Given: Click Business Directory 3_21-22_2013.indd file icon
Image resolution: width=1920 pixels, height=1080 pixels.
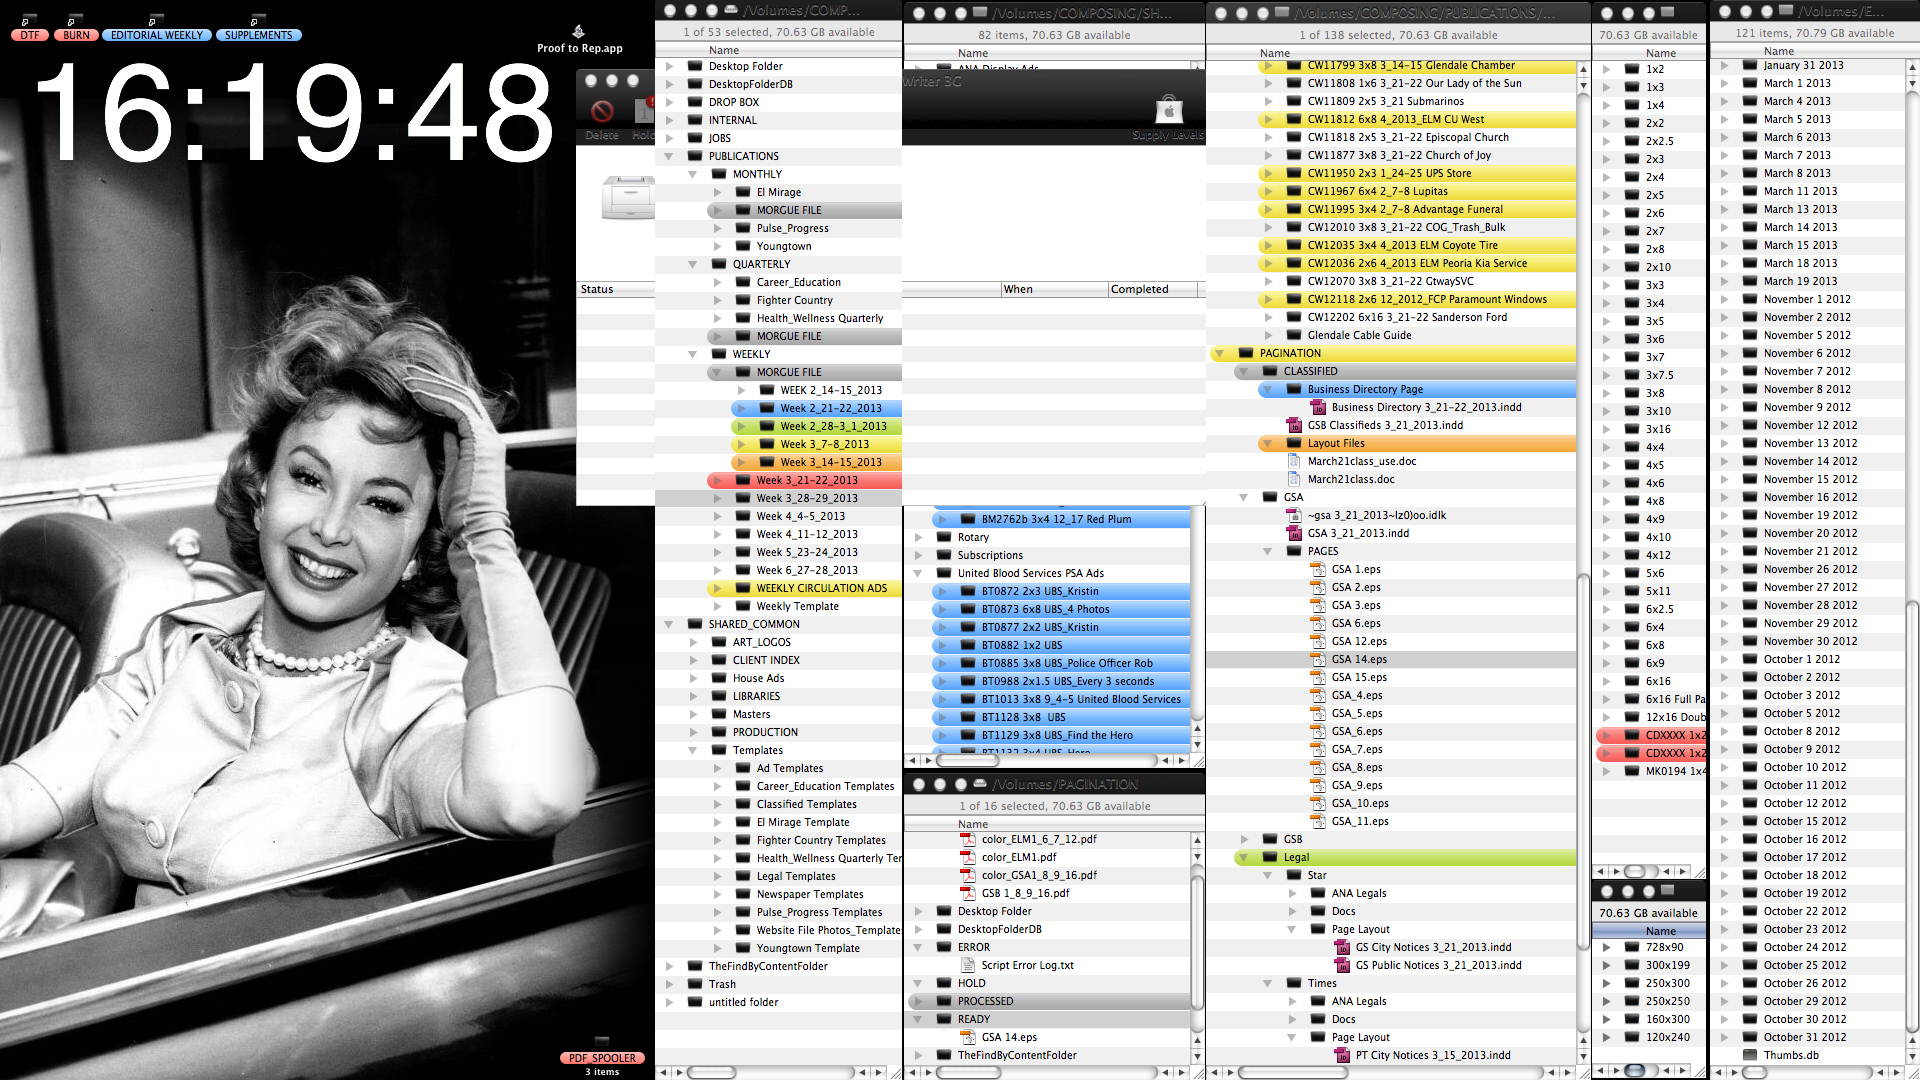Looking at the screenshot, I should 1318,408.
